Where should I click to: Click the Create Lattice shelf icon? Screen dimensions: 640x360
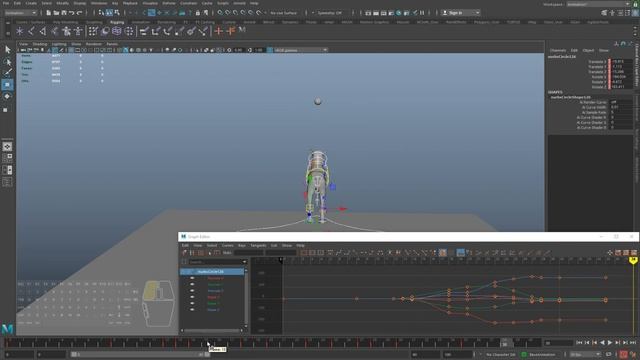tap(117, 31)
